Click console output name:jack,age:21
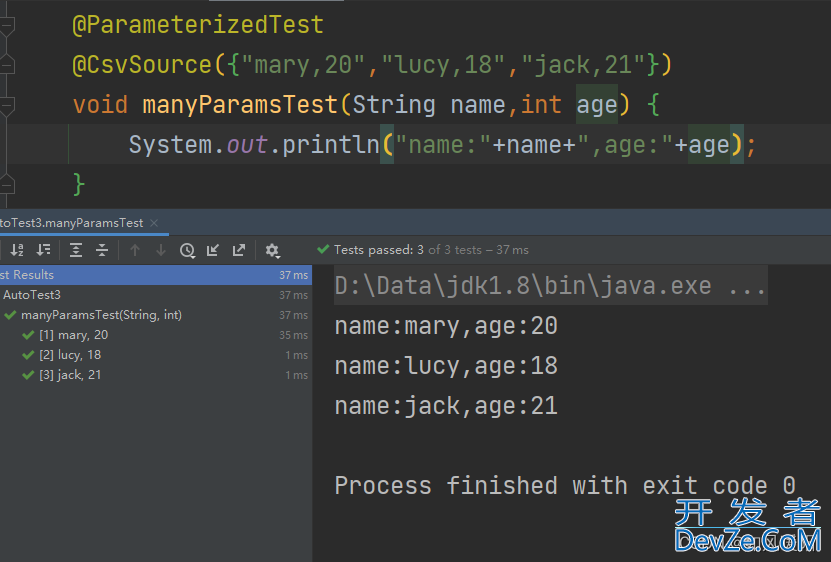This screenshot has width=831, height=562. point(446,406)
